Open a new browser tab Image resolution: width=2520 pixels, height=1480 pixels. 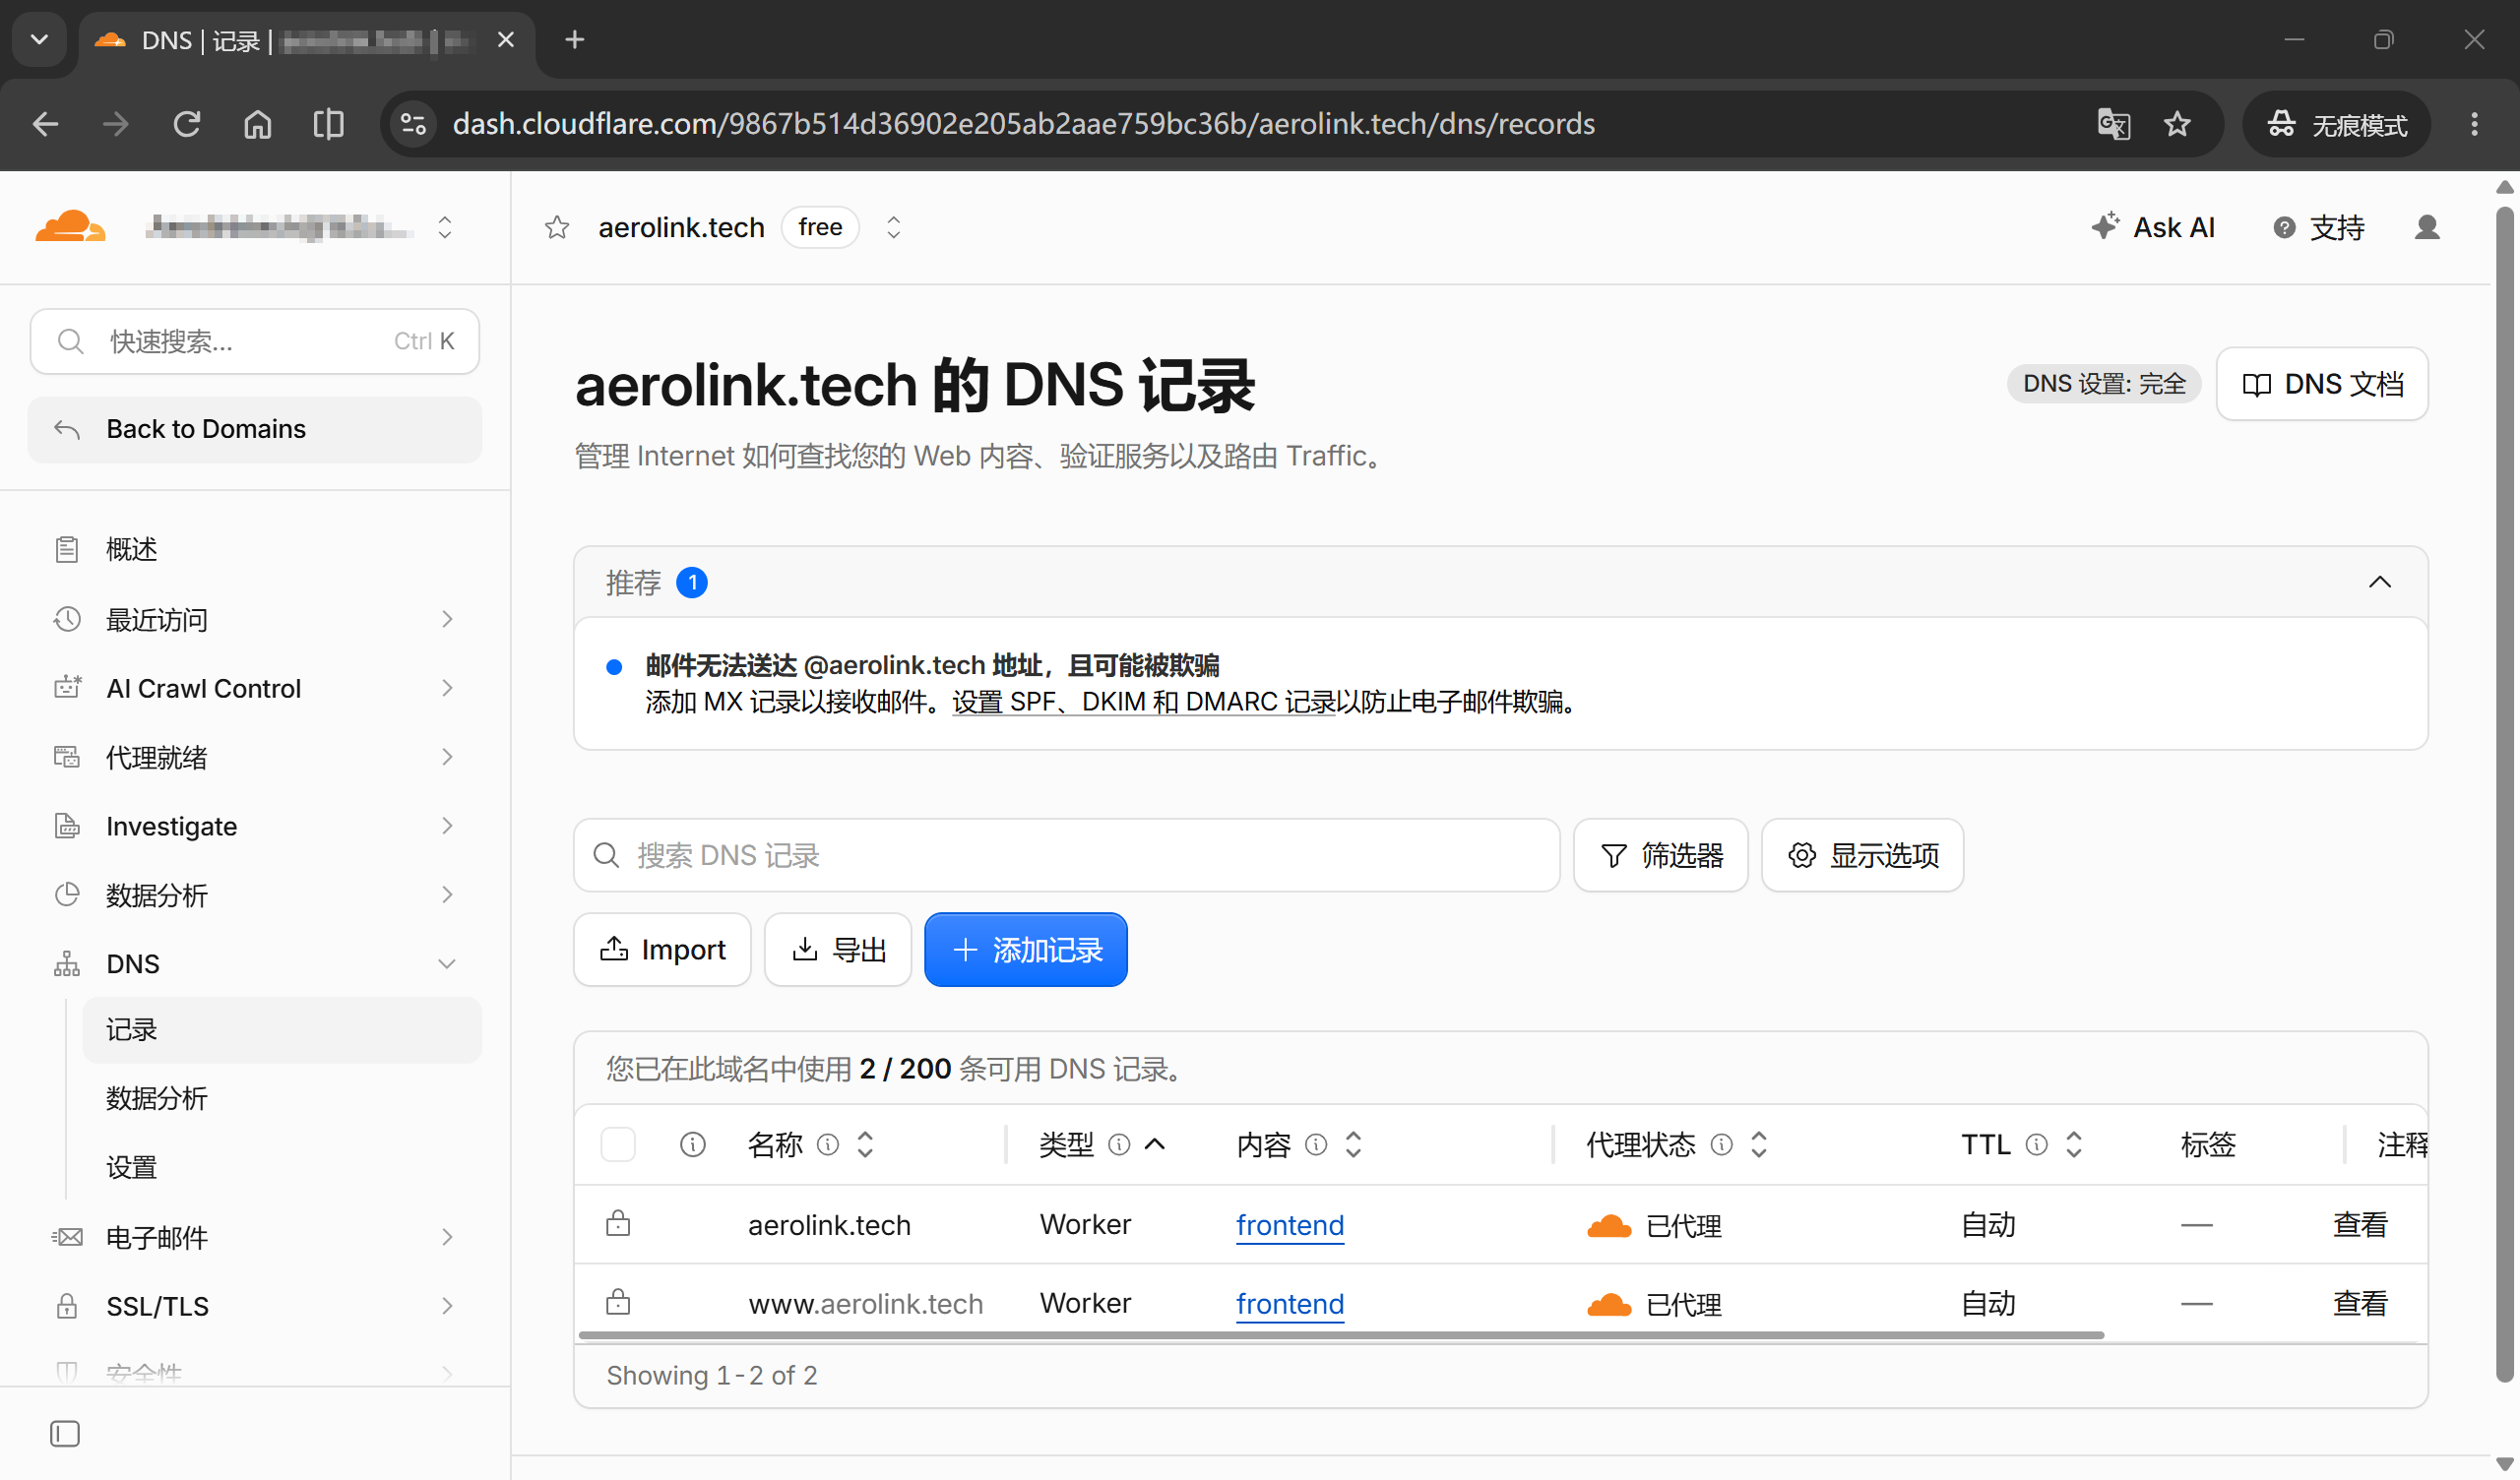tap(574, 40)
